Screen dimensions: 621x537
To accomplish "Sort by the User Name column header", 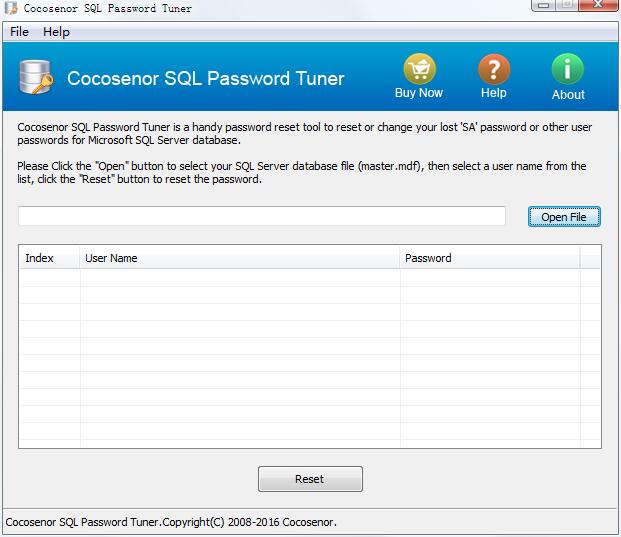I will point(240,258).
